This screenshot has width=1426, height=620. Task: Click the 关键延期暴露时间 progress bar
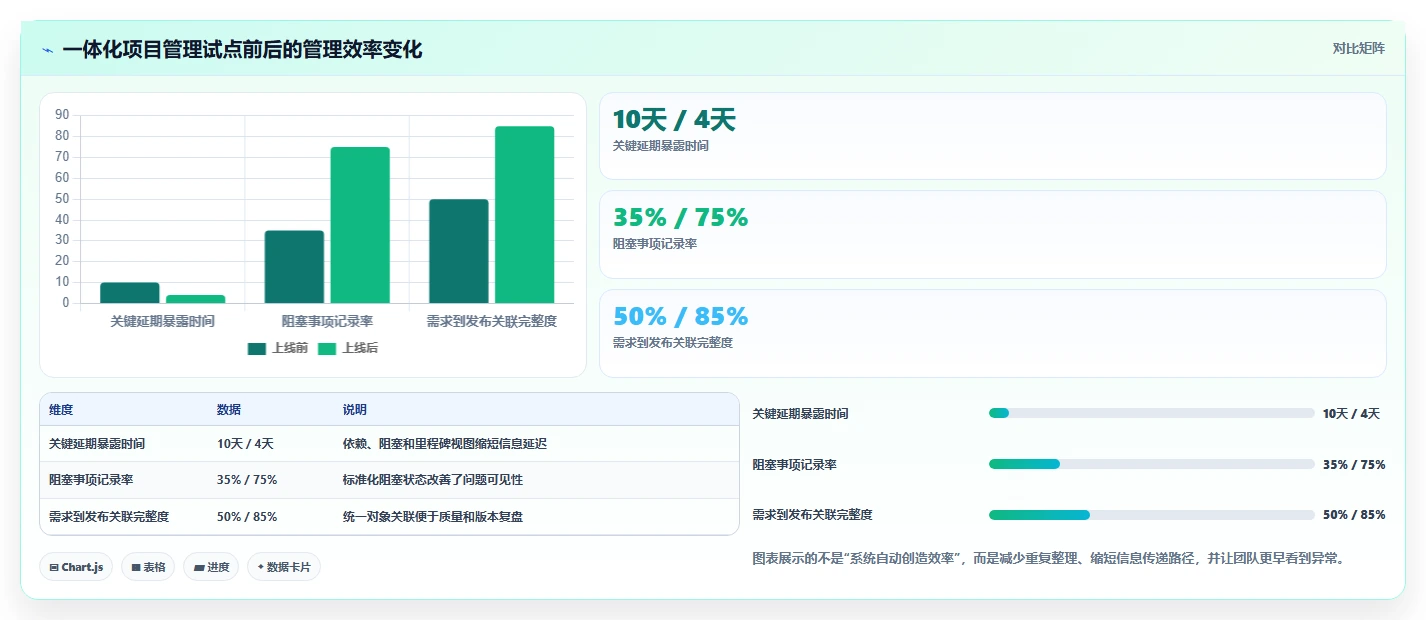pyautogui.click(x=1151, y=413)
